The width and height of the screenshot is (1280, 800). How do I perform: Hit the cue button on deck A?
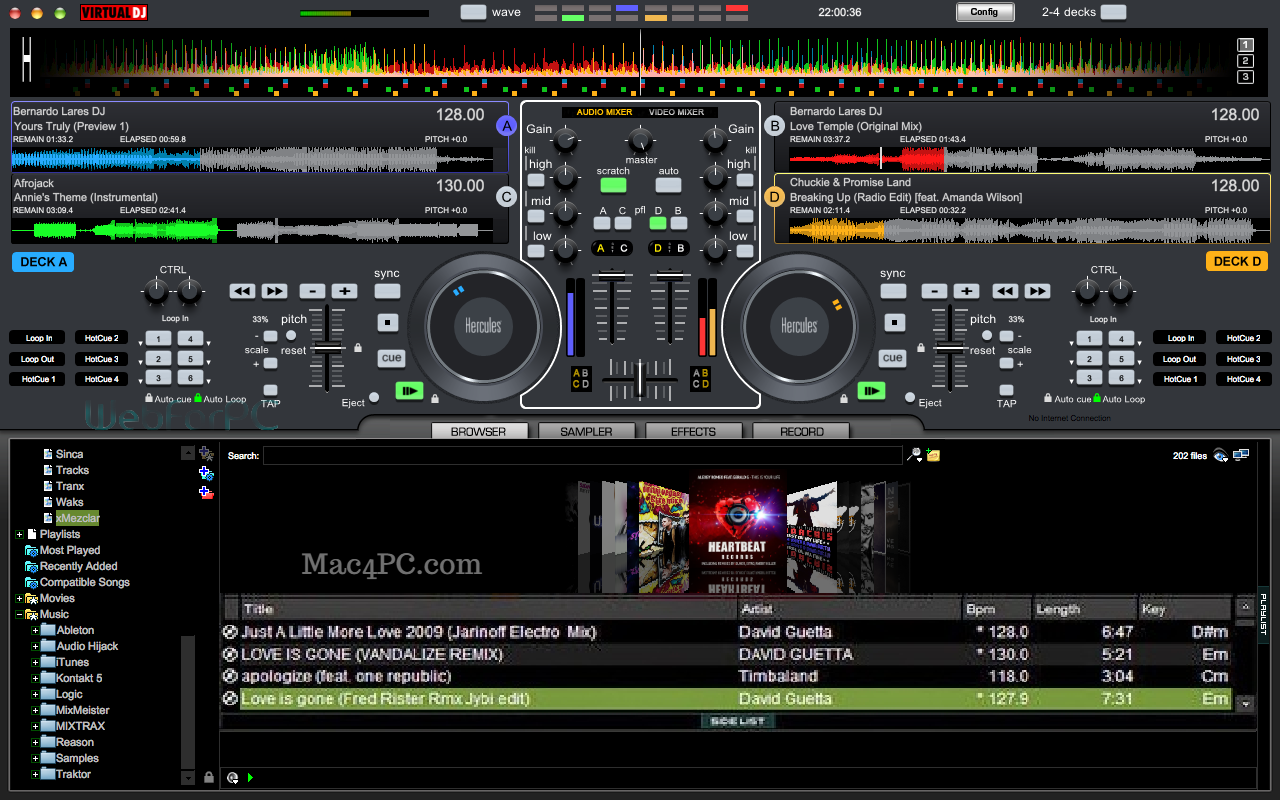(x=391, y=357)
